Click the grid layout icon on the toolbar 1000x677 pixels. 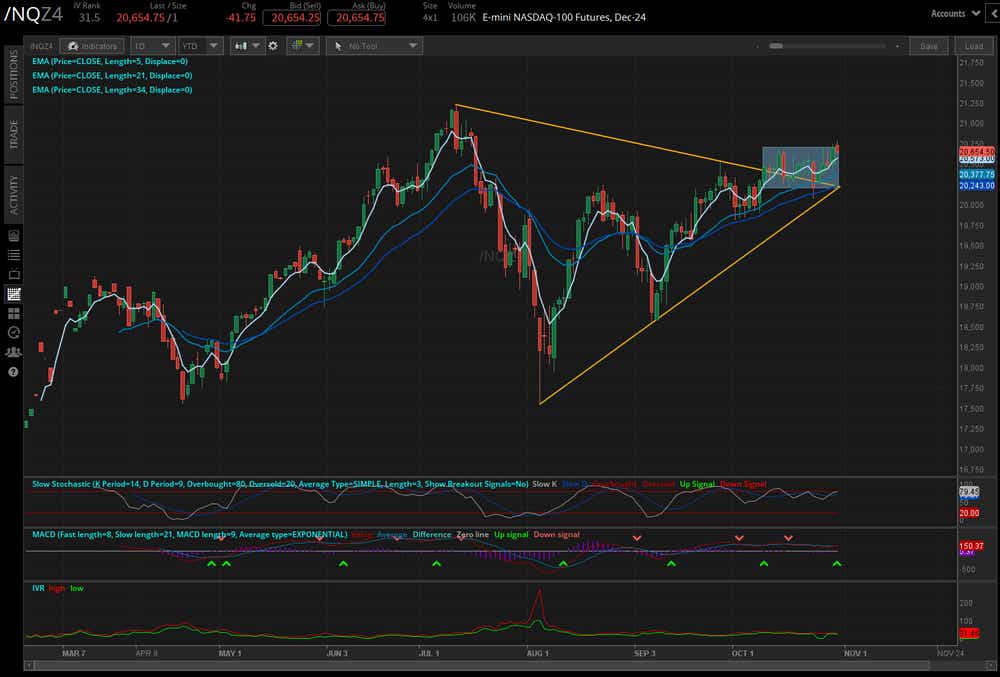[296, 45]
